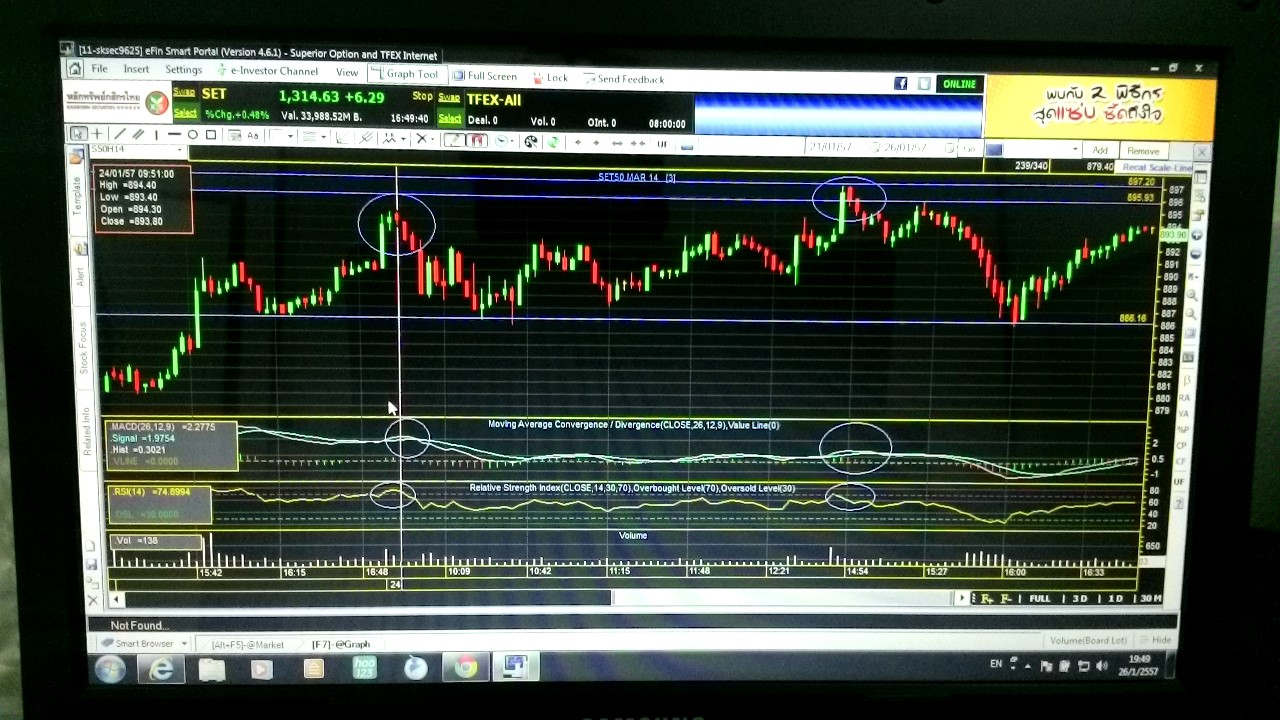Click the green refresh chart icon
1280x720 pixels.
[551, 142]
